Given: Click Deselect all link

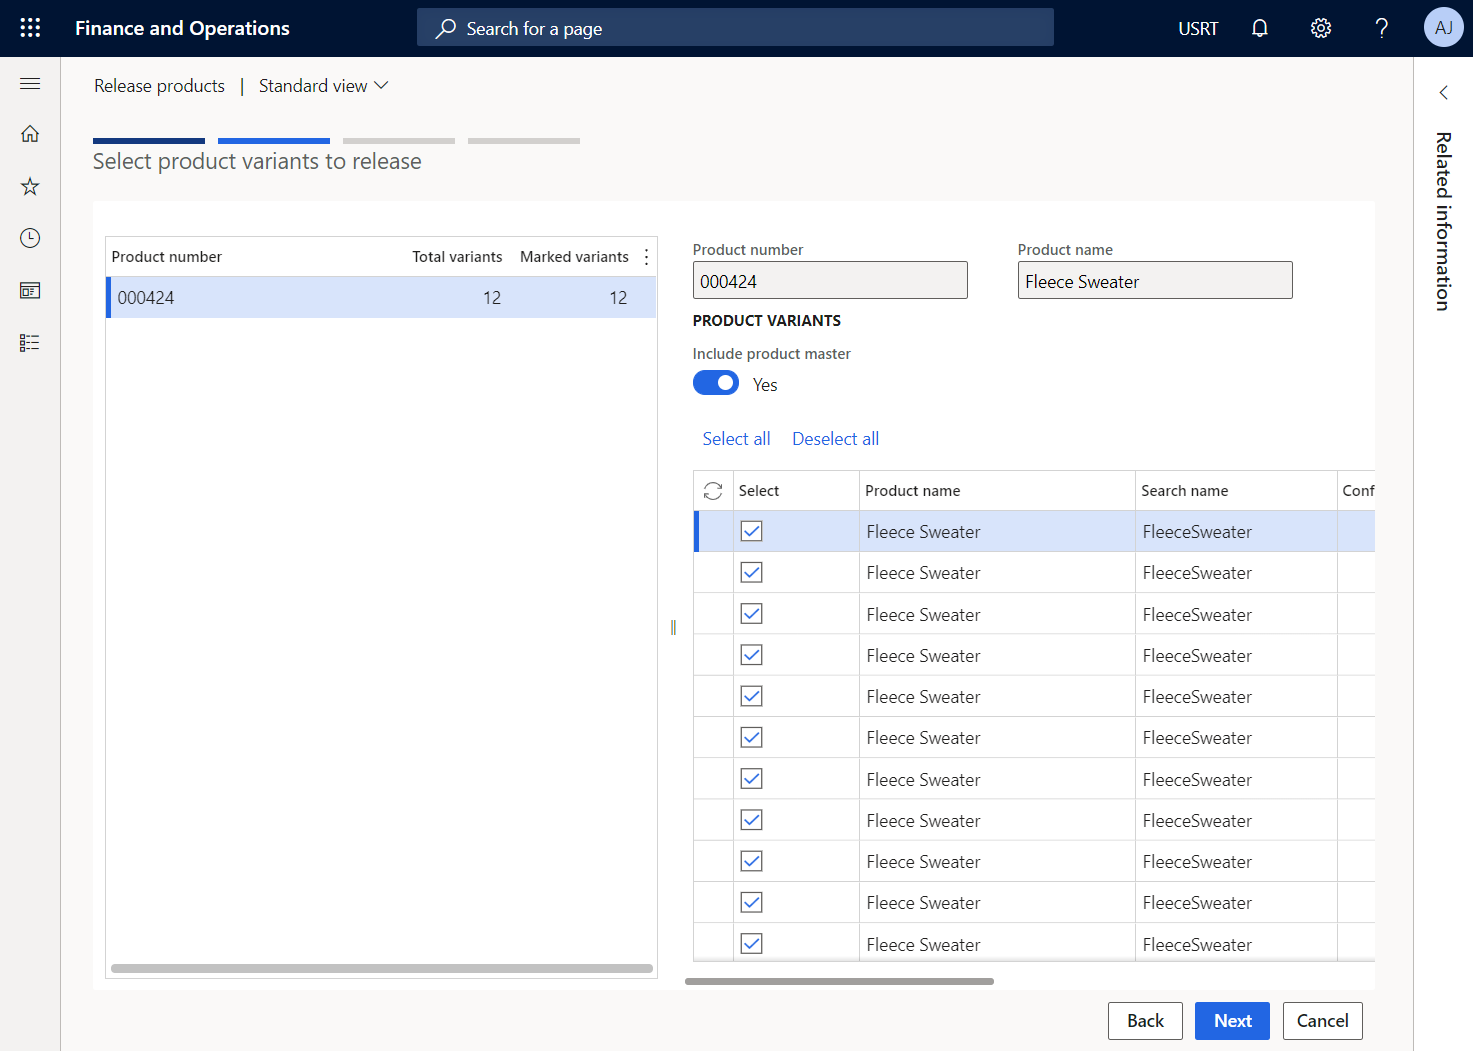Looking at the screenshot, I should 835,439.
